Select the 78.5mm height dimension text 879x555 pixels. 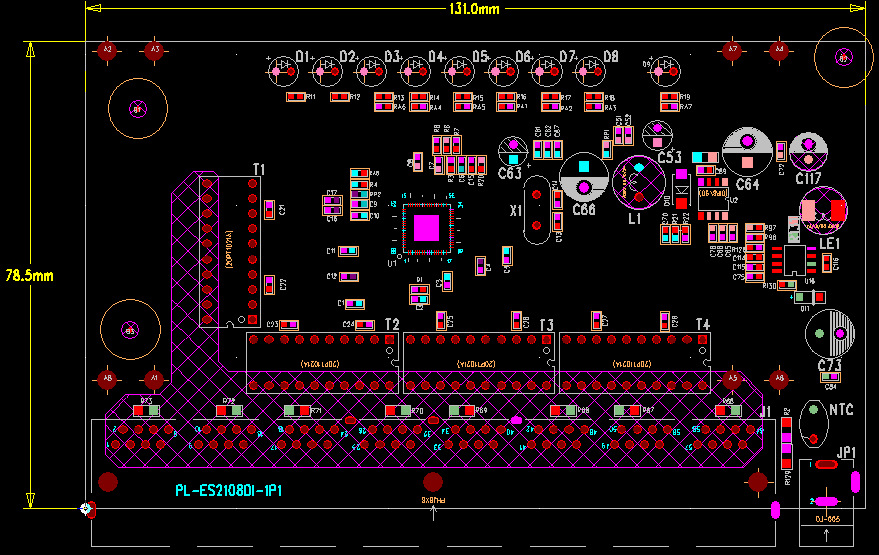click(29, 274)
